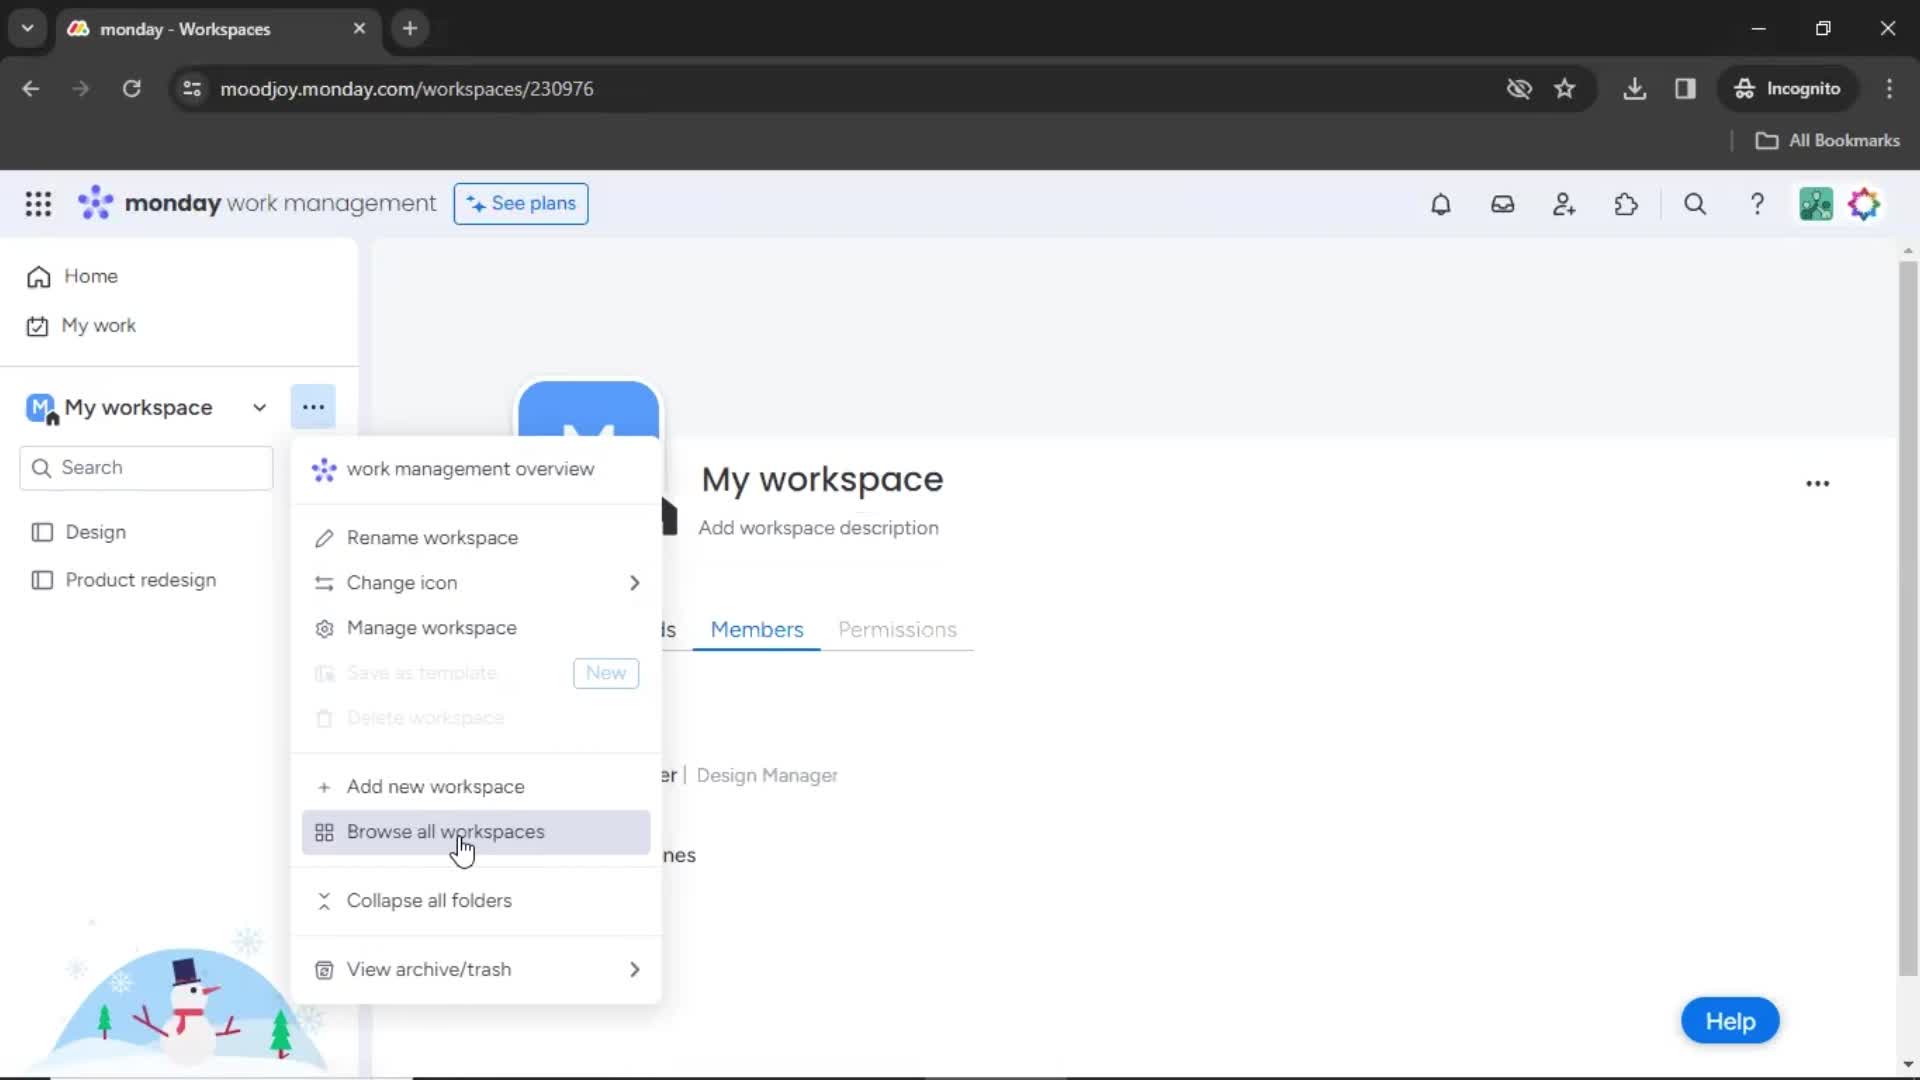Select Manage workspace option

click(431, 628)
